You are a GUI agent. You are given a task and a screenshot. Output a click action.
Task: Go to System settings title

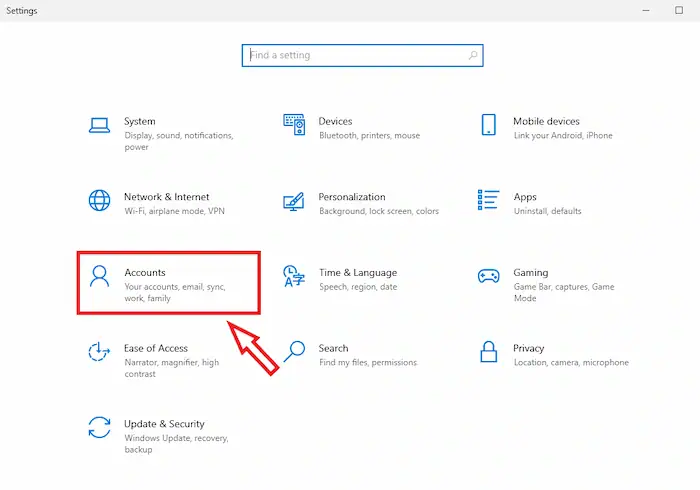point(140,121)
